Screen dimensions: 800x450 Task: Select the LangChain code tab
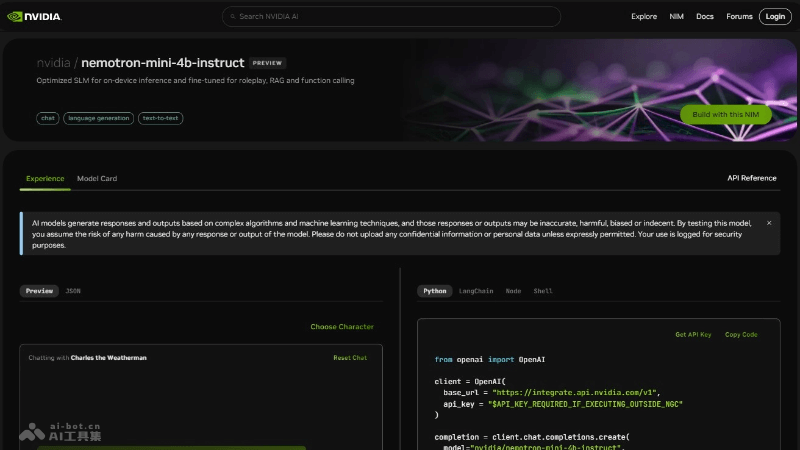pyautogui.click(x=476, y=291)
